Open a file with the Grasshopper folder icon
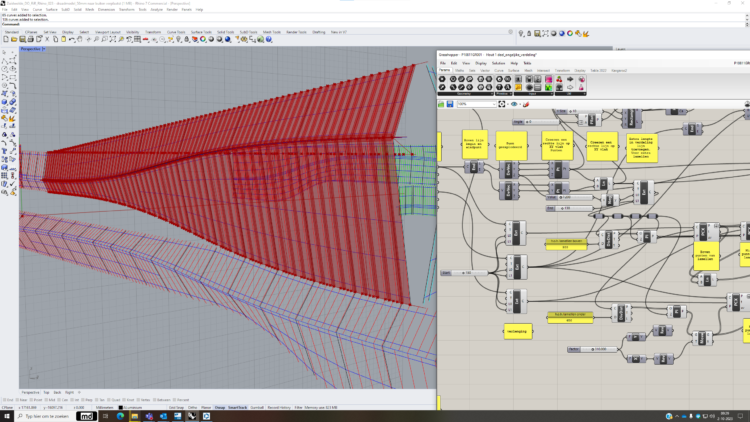 tap(442, 103)
